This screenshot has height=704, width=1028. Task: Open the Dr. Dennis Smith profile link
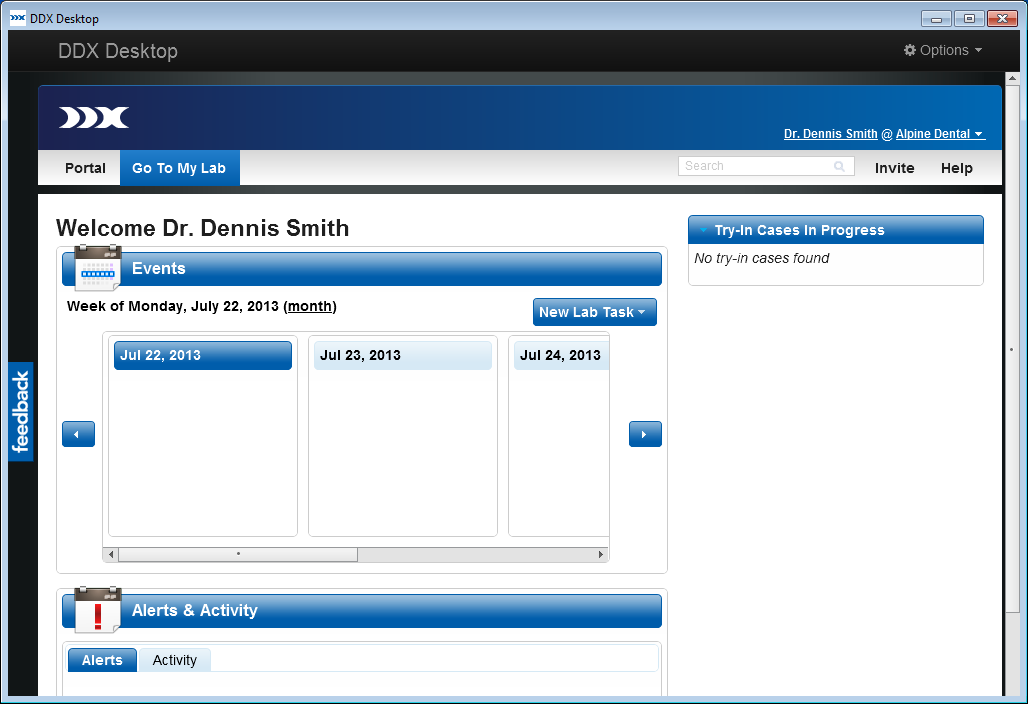(x=830, y=134)
